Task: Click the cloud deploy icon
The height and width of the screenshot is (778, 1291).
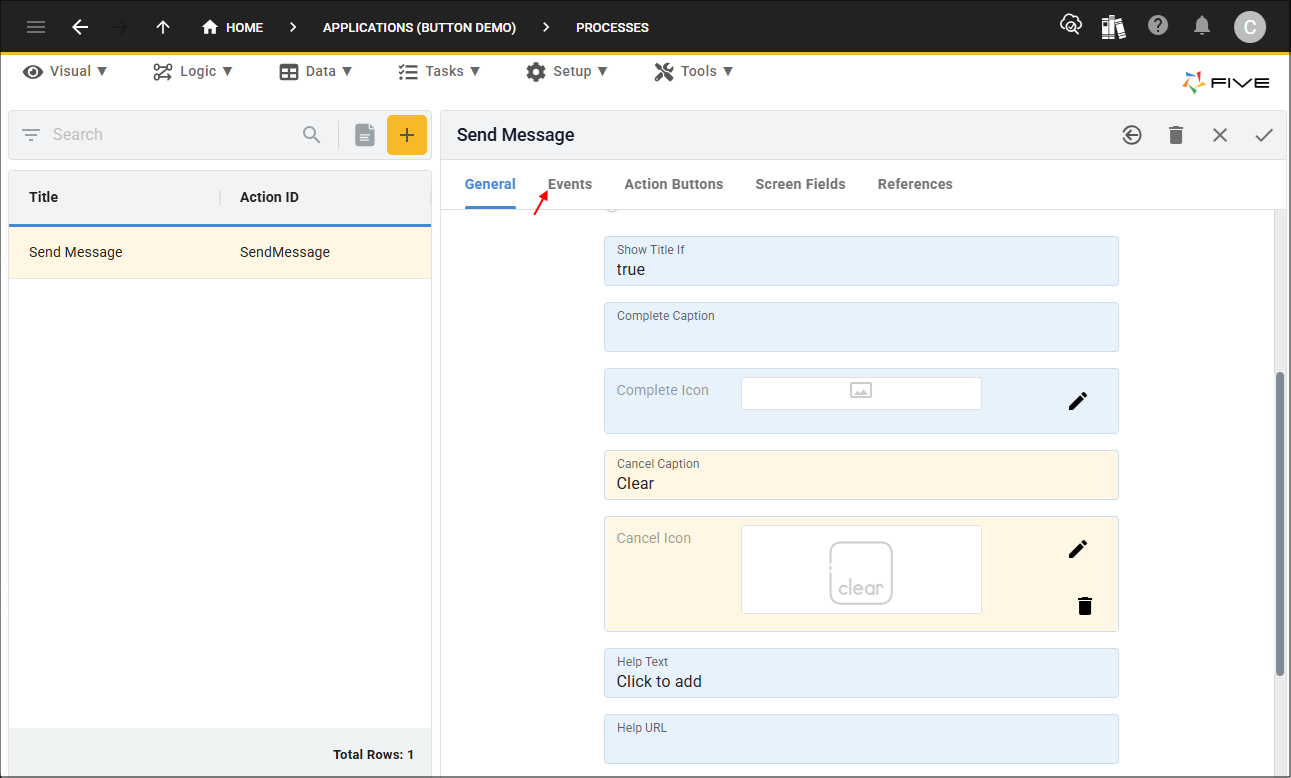Action: pos(1071,26)
